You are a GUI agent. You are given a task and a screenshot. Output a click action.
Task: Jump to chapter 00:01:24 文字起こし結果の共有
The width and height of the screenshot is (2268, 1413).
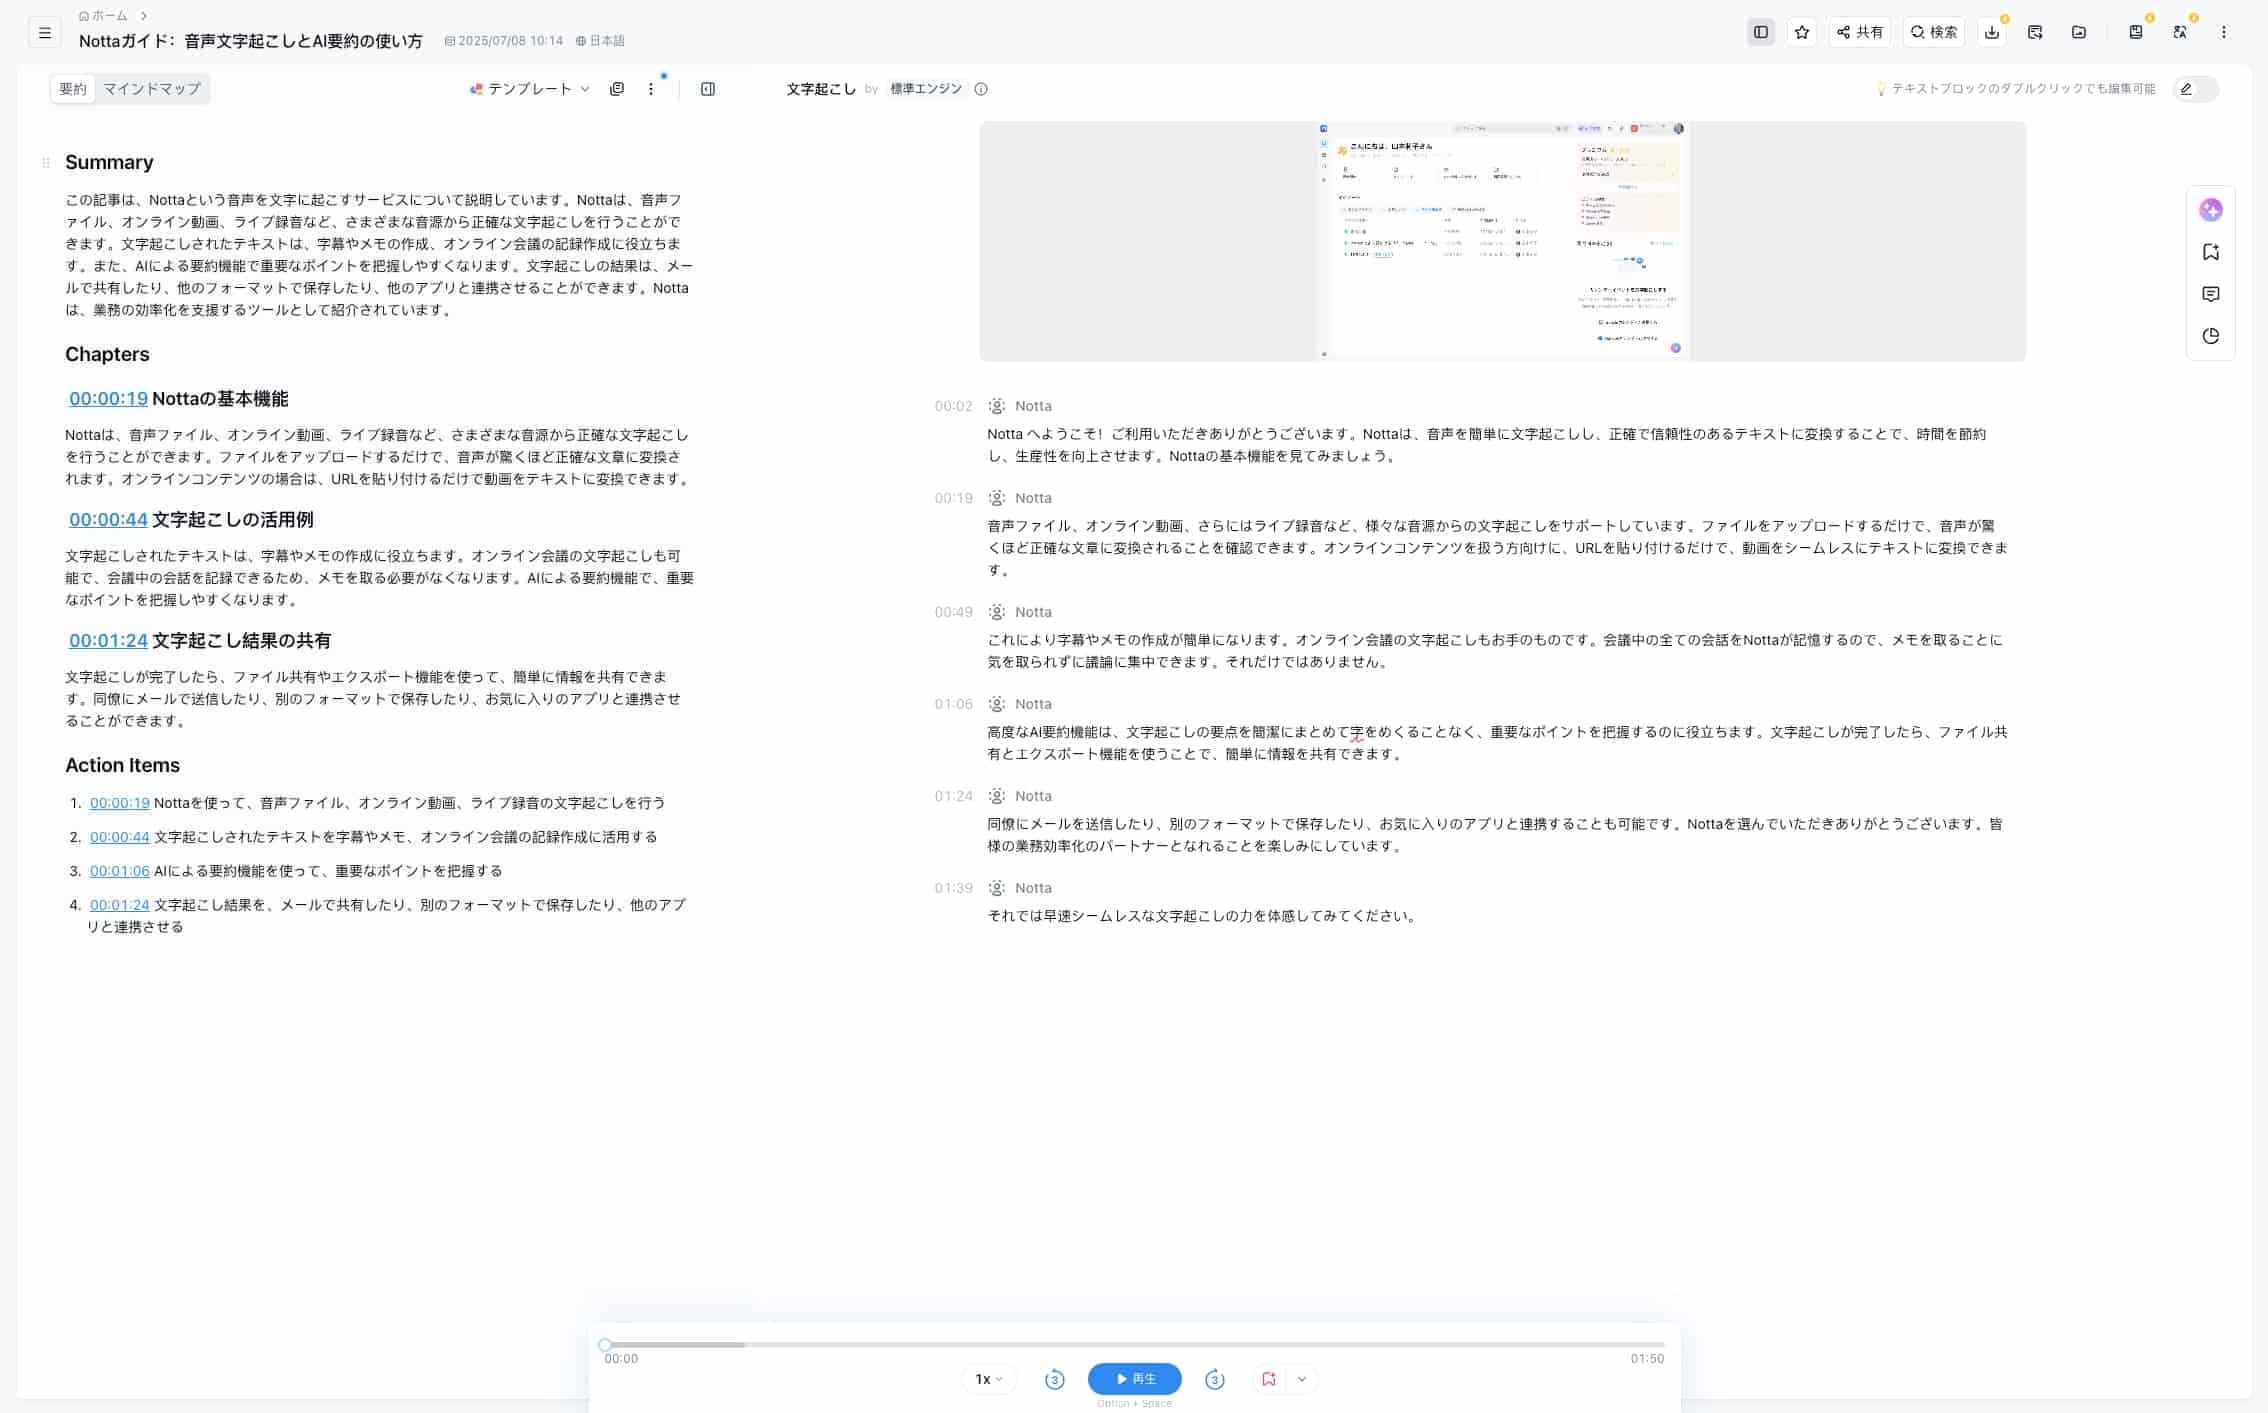coord(107,641)
